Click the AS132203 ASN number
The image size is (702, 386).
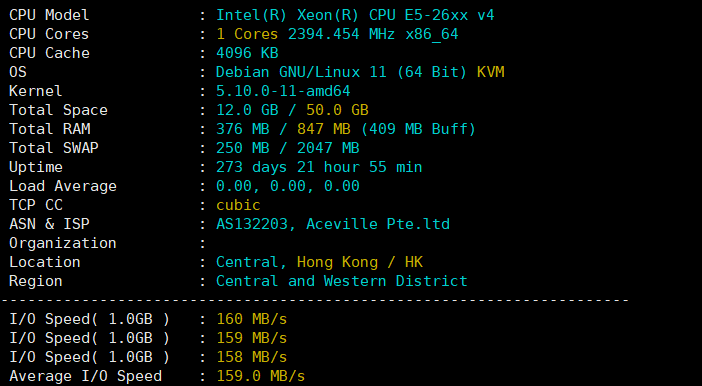click(252, 224)
